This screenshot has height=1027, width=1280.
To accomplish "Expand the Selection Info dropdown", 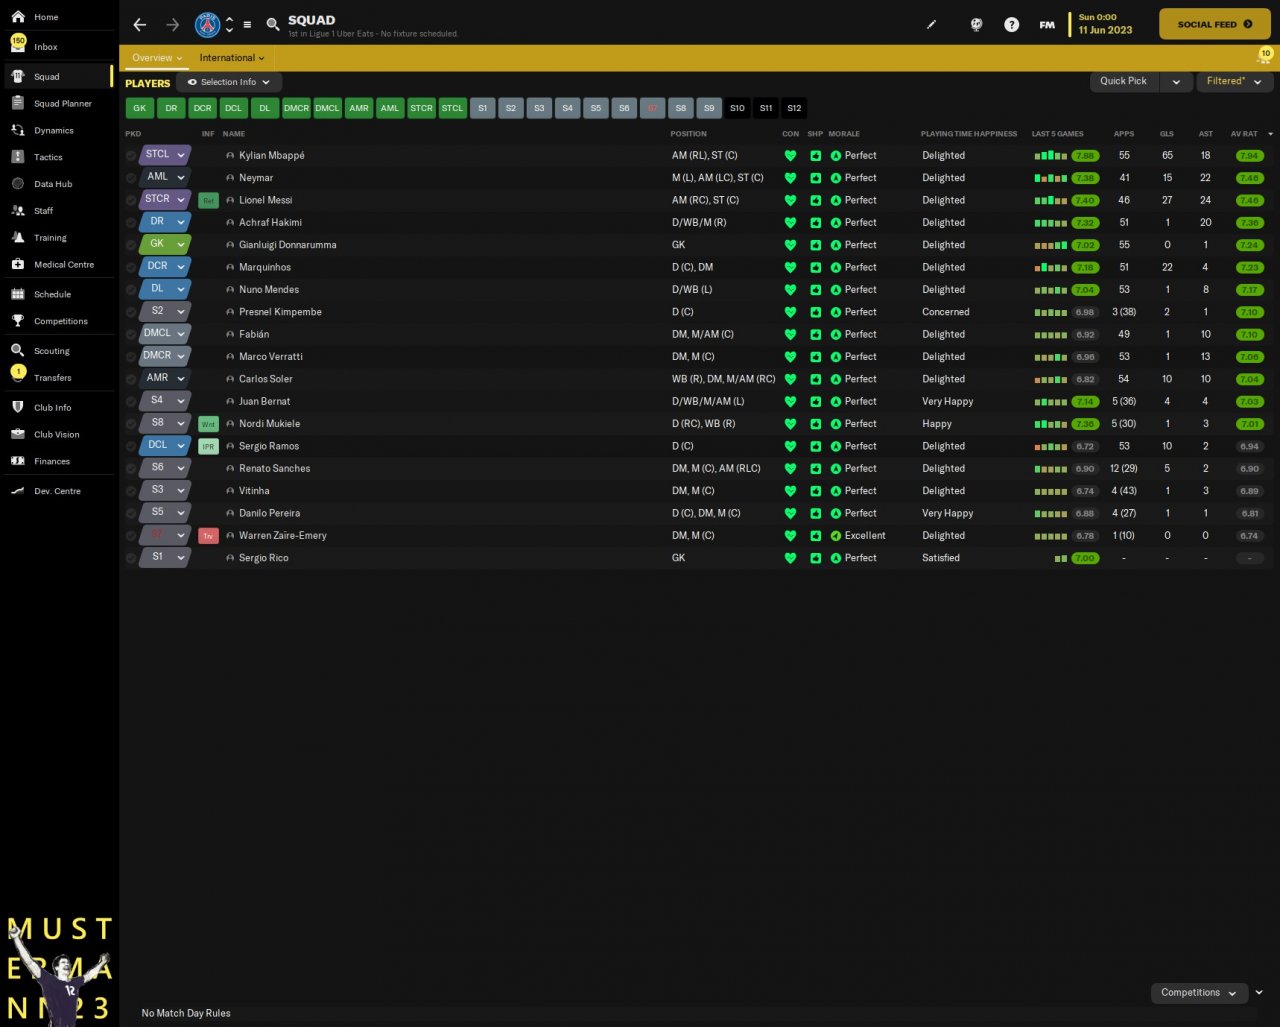I will (229, 82).
